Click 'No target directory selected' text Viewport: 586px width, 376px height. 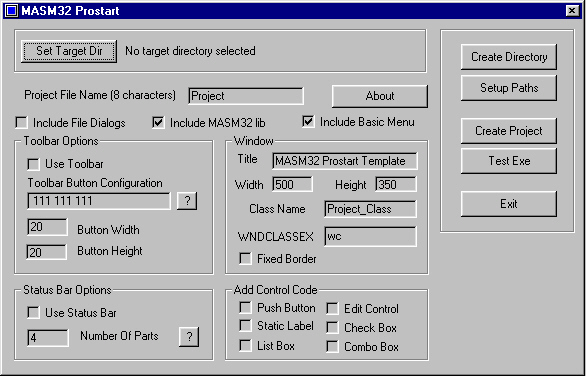click(x=190, y=51)
